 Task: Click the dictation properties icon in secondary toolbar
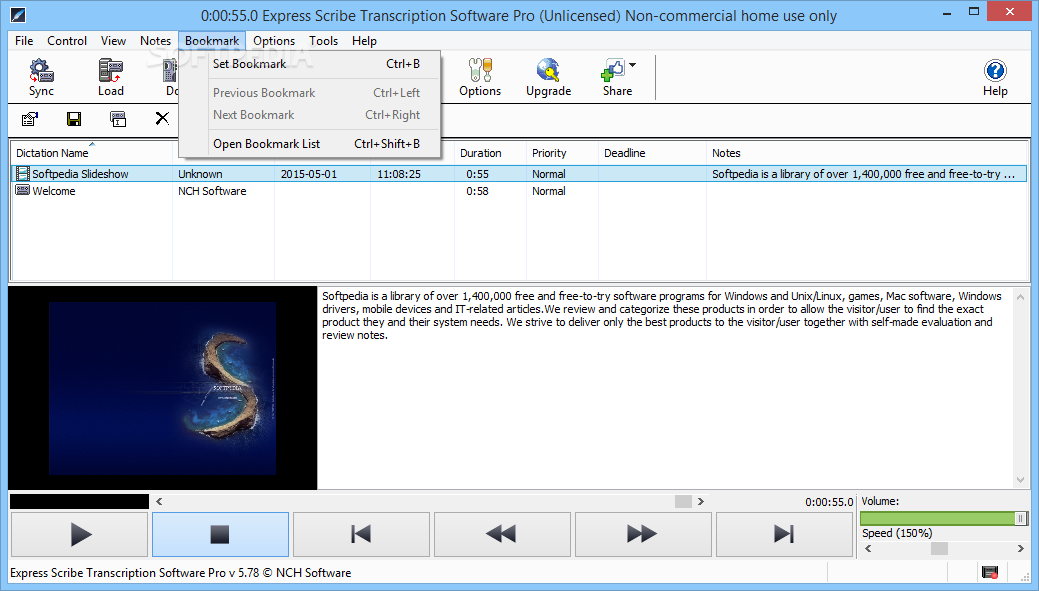point(30,119)
